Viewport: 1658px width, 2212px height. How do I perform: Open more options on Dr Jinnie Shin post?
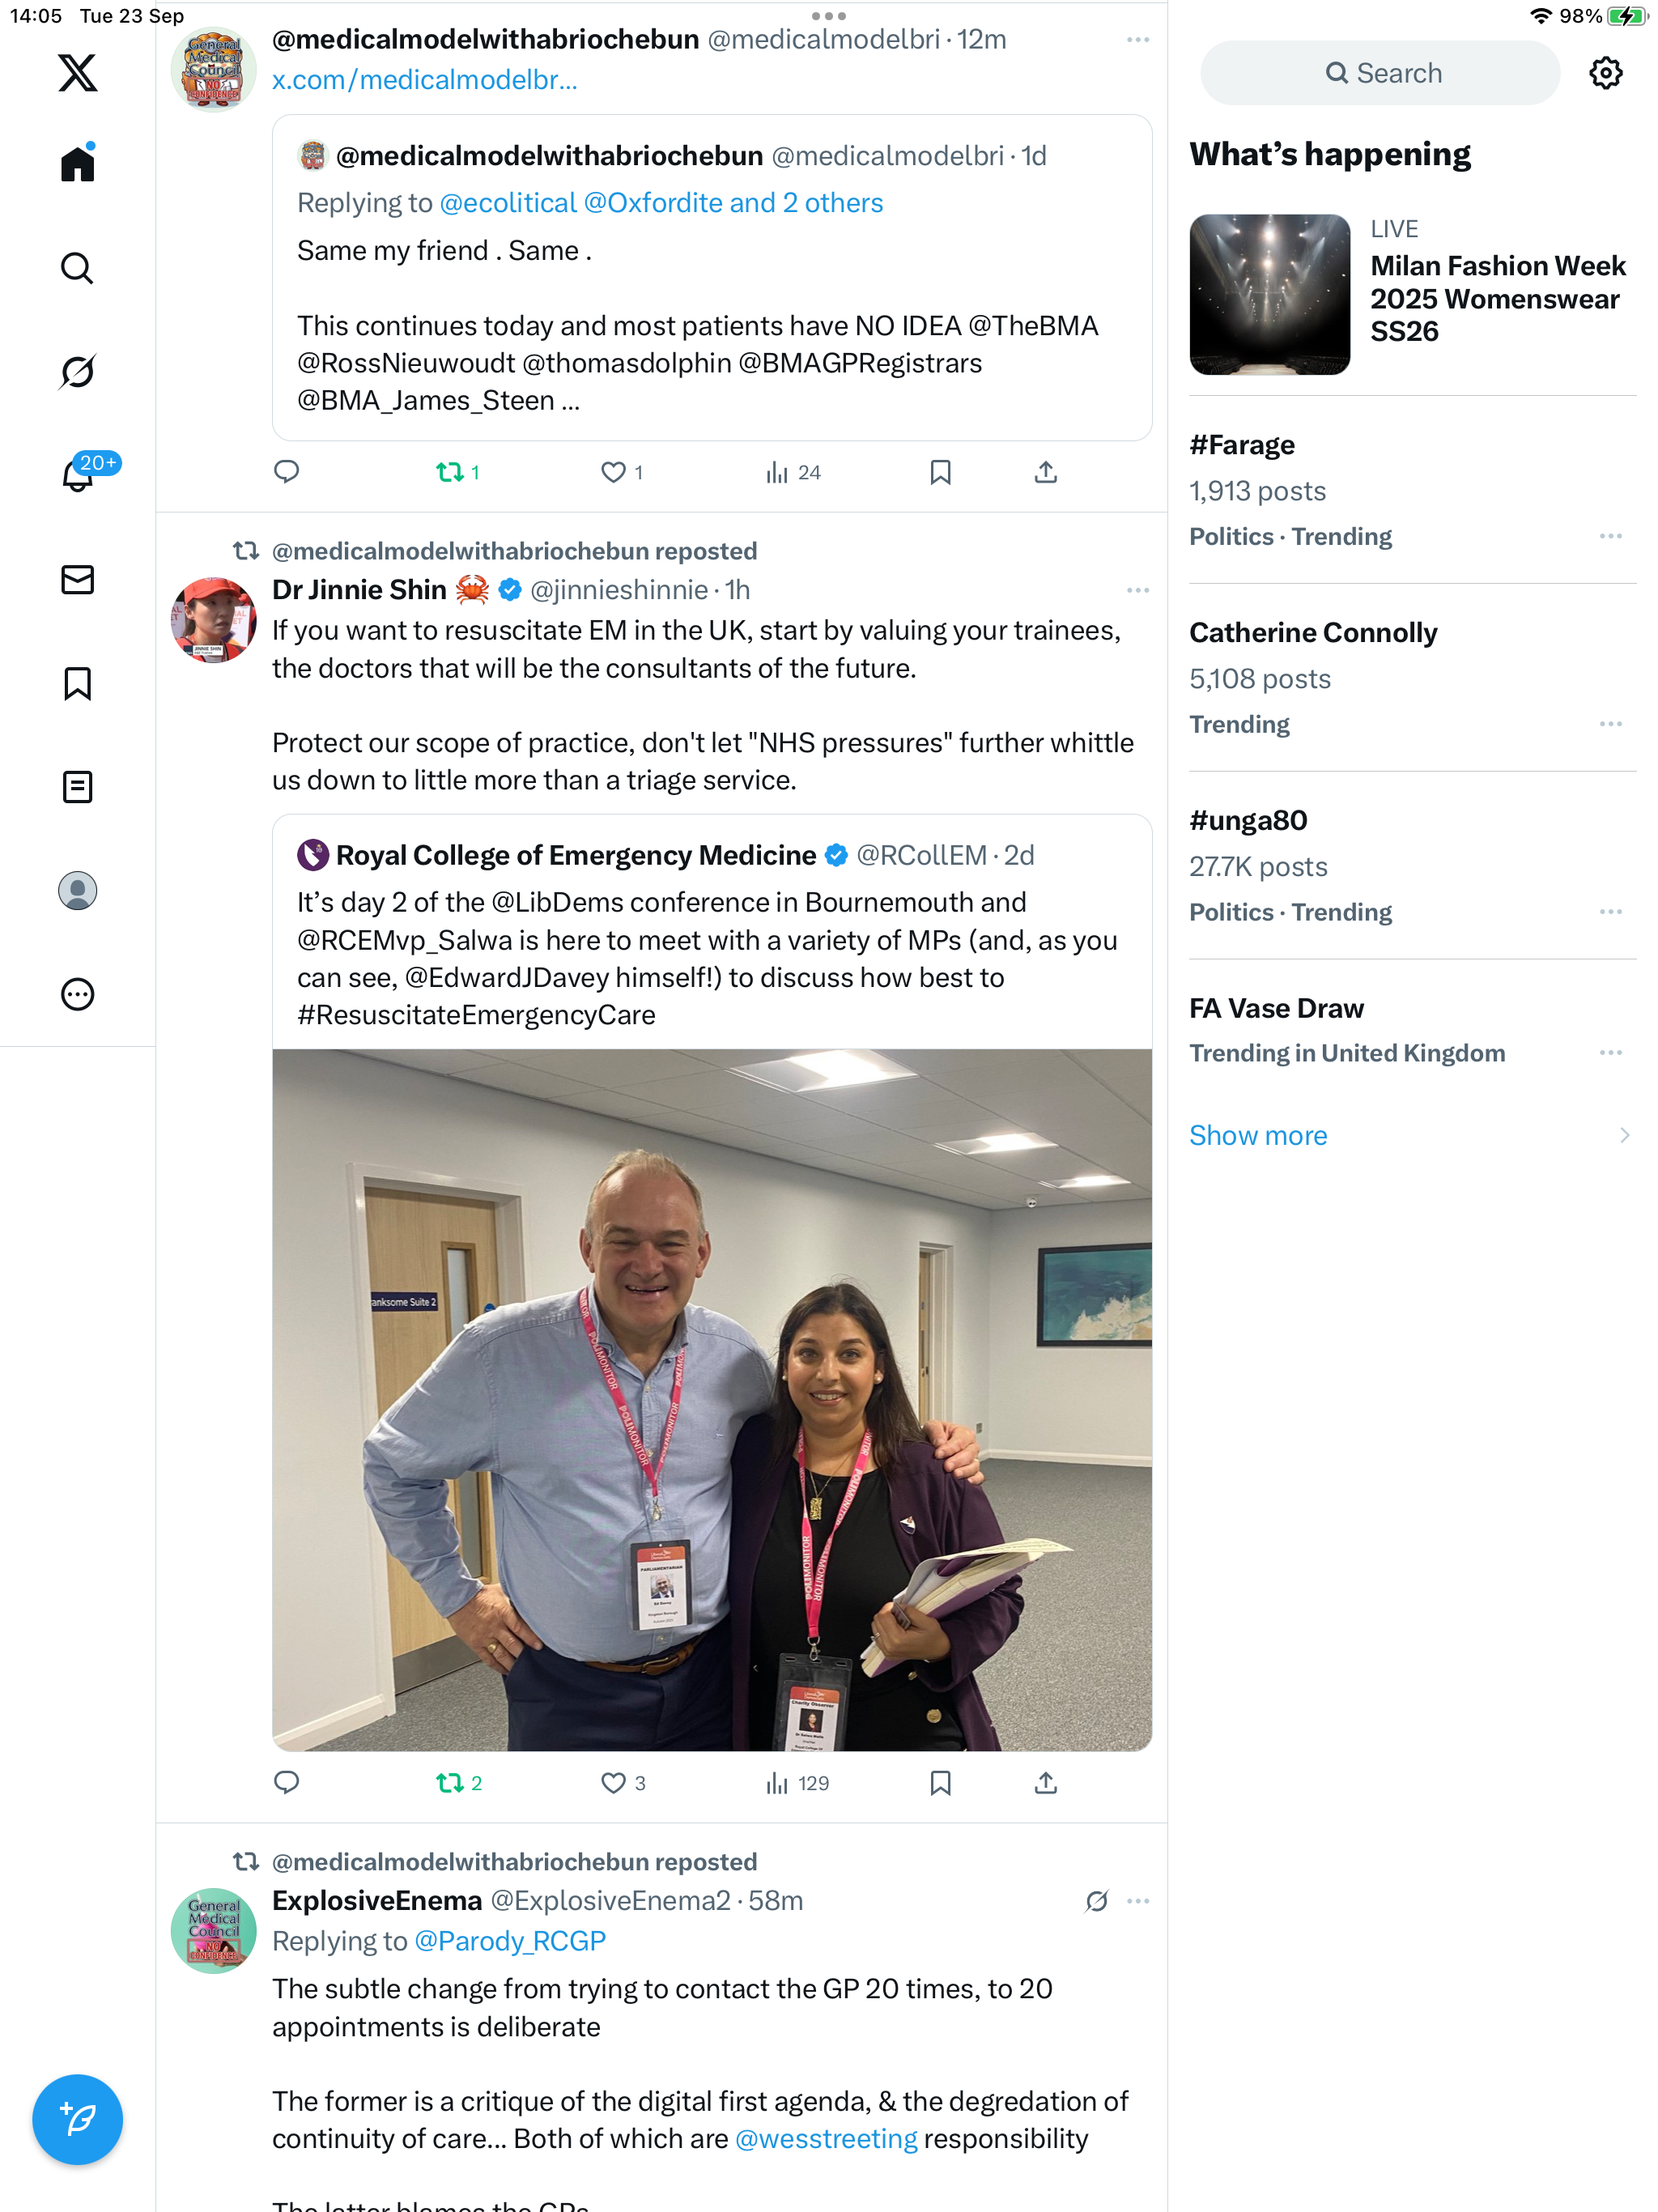tap(1137, 590)
